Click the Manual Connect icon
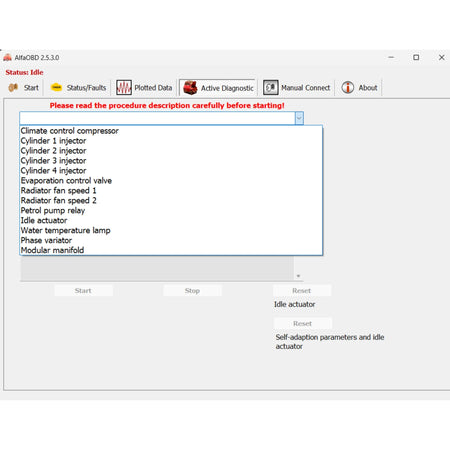 point(271,88)
